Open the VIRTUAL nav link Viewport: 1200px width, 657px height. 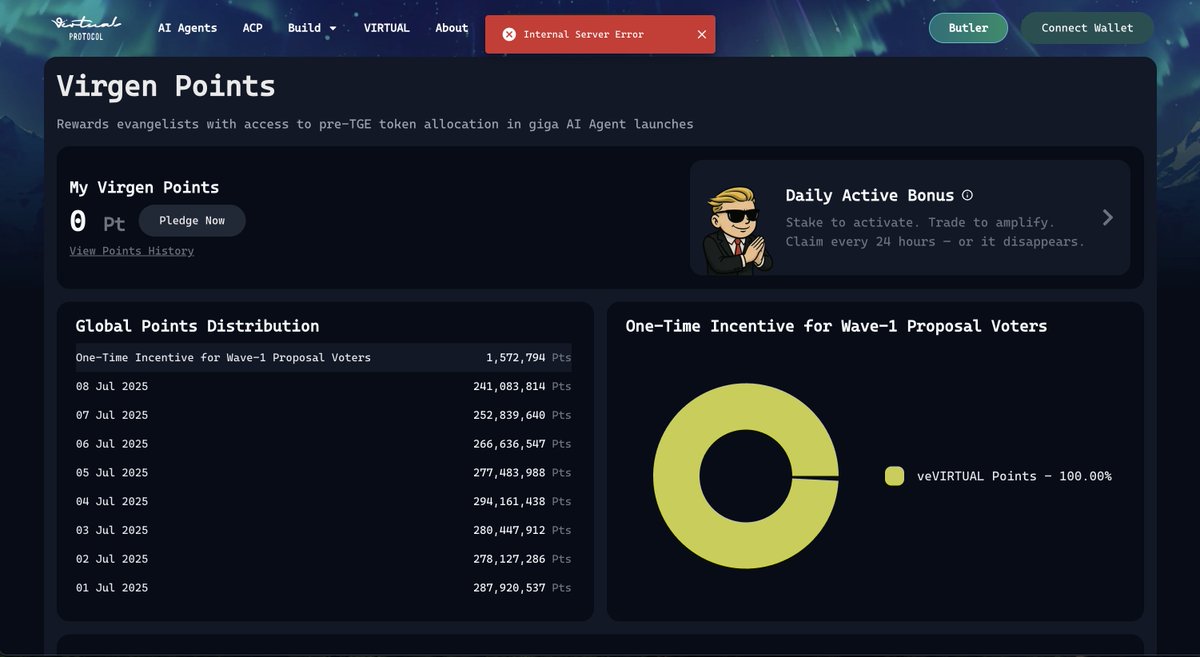386,28
